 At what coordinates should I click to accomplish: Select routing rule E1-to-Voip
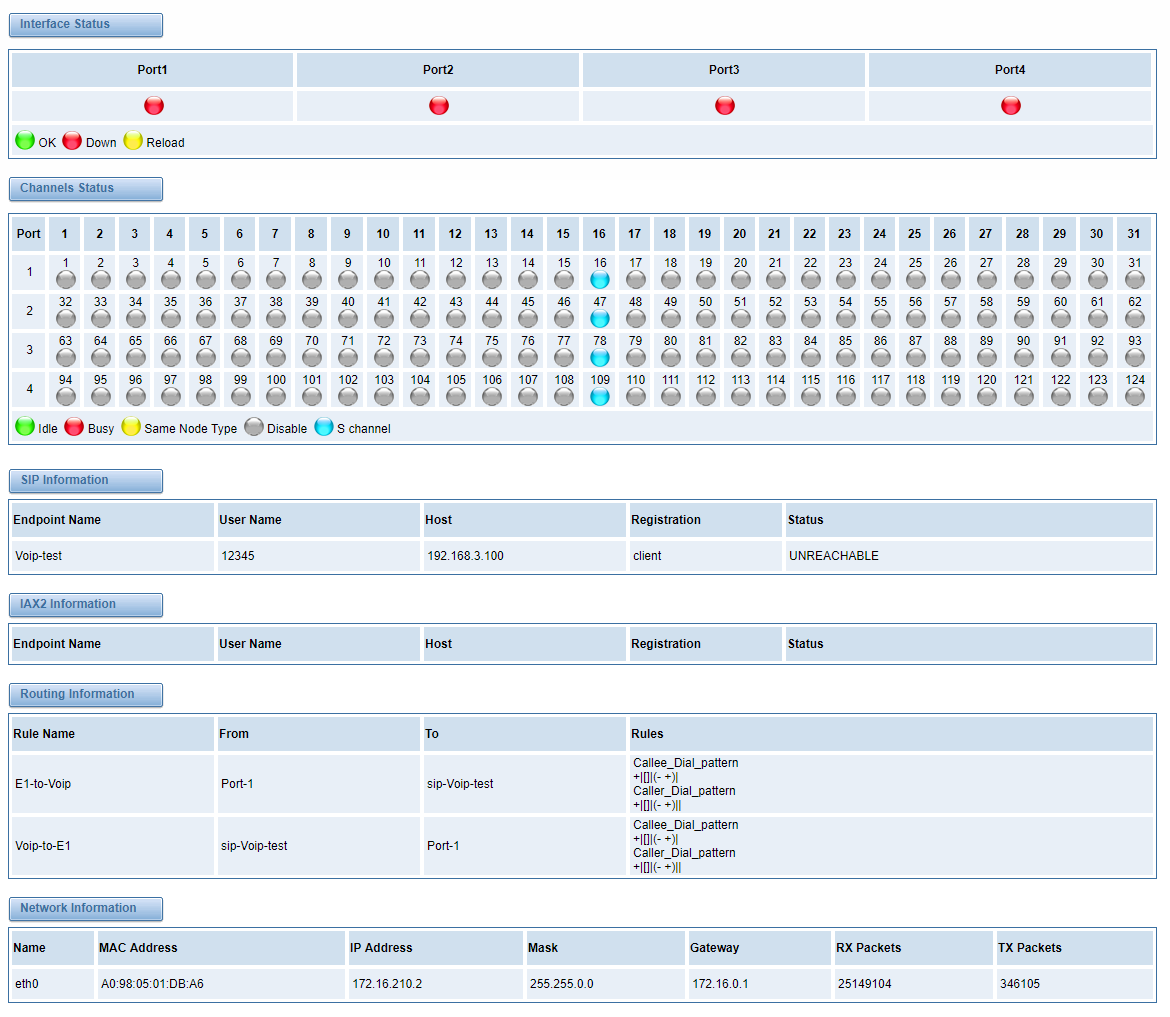[43, 783]
